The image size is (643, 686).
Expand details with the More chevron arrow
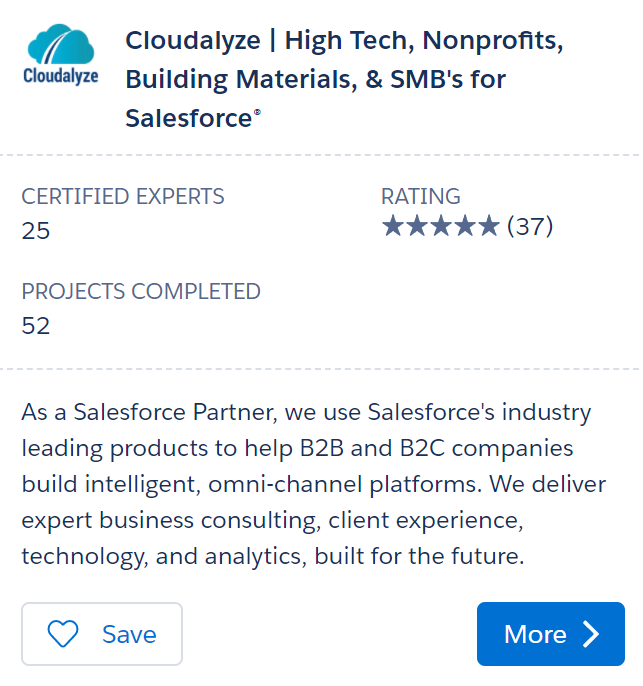tap(591, 634)
